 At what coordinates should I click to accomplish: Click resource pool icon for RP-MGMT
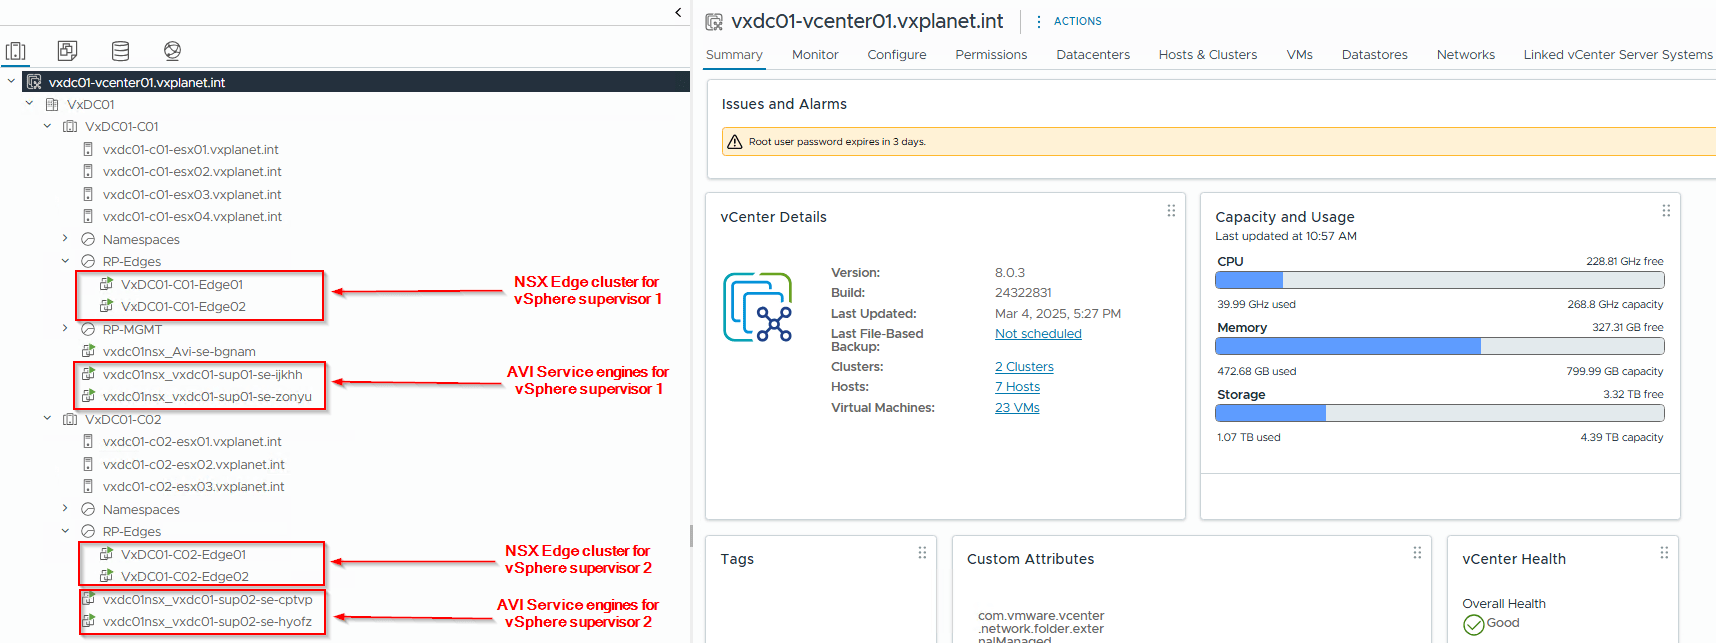pos(88,329)
